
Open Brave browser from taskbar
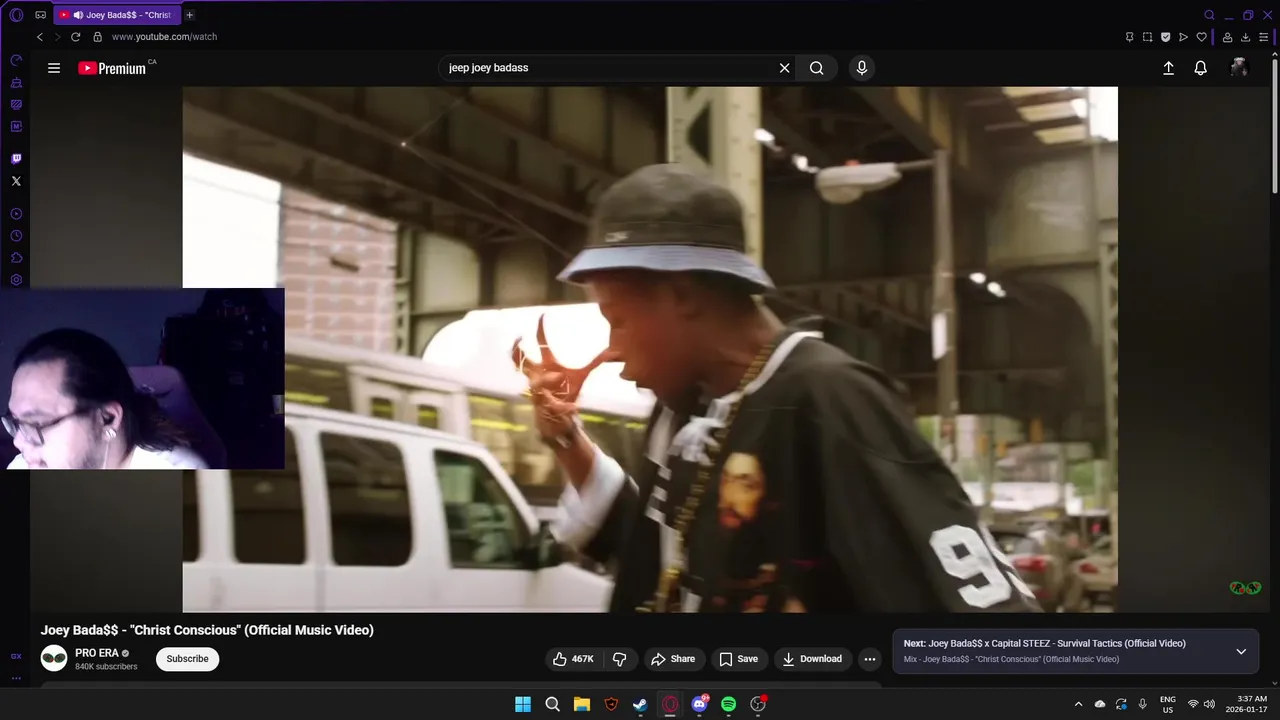[x=611, y=704]
